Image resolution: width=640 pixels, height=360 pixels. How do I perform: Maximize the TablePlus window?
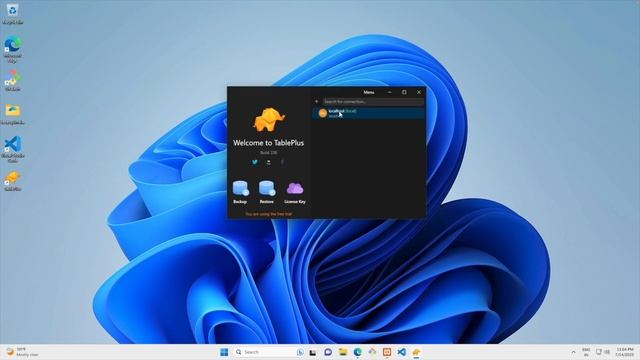404,92
